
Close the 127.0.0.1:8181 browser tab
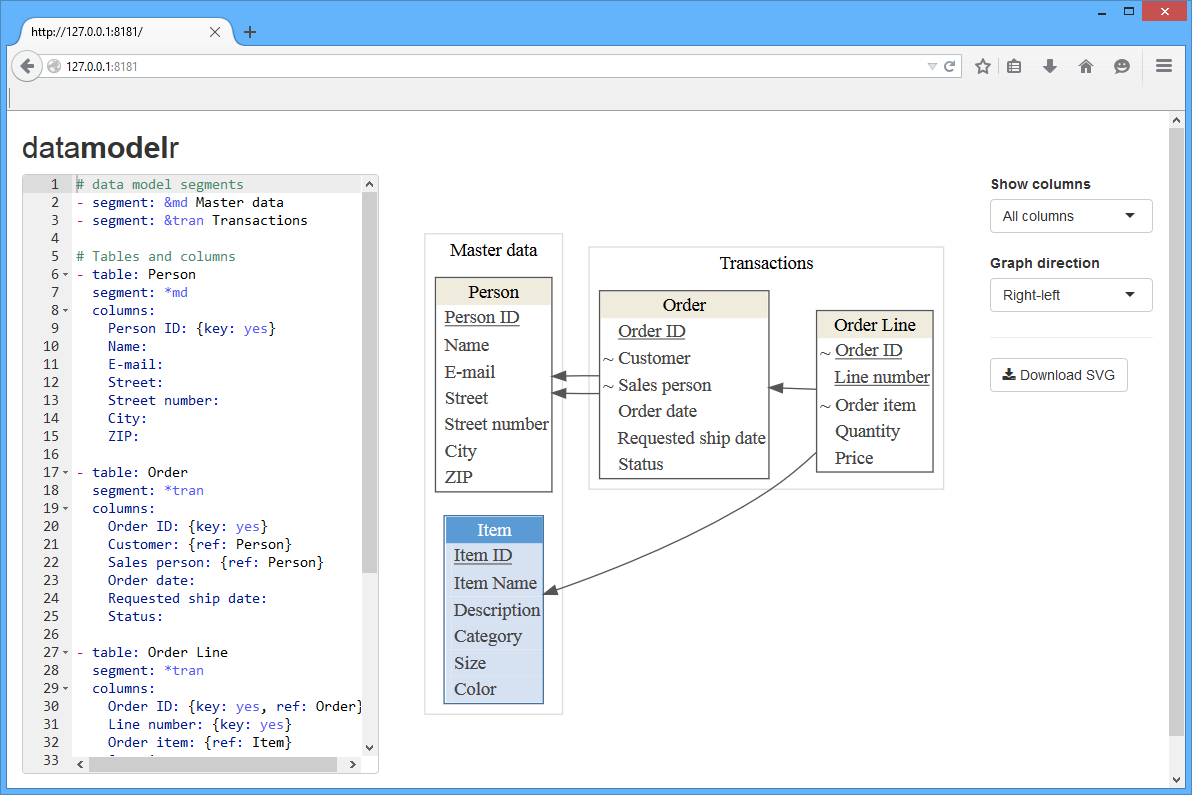point(215,32)
